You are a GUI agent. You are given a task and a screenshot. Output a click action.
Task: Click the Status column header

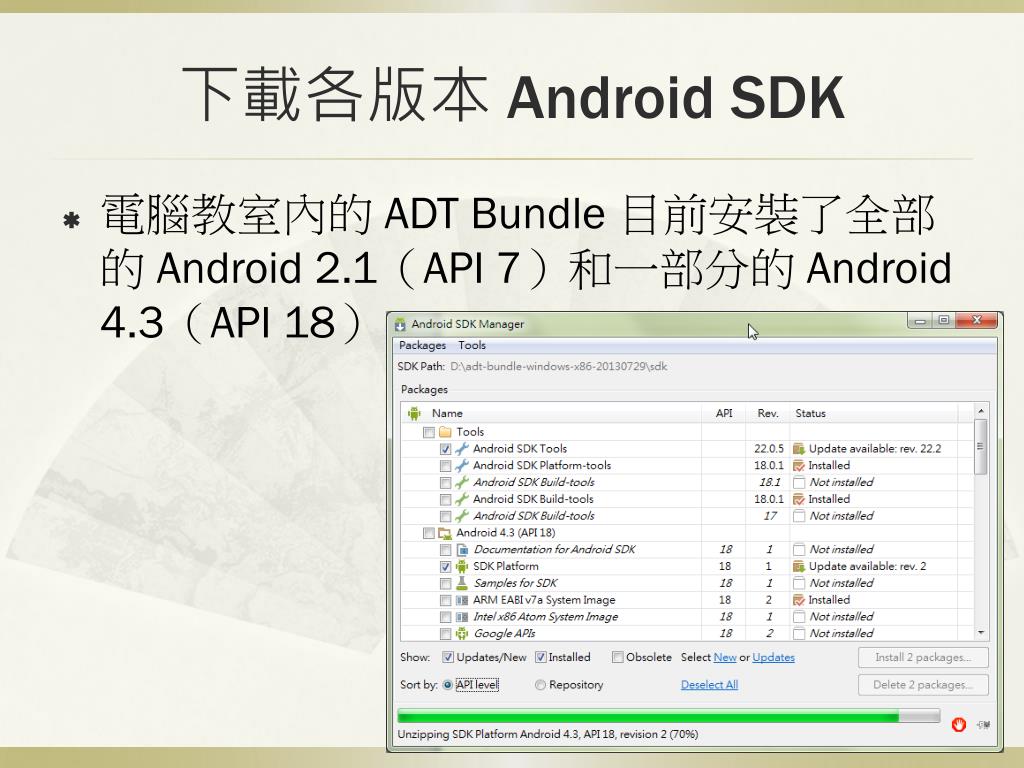[x=874, y=413]
